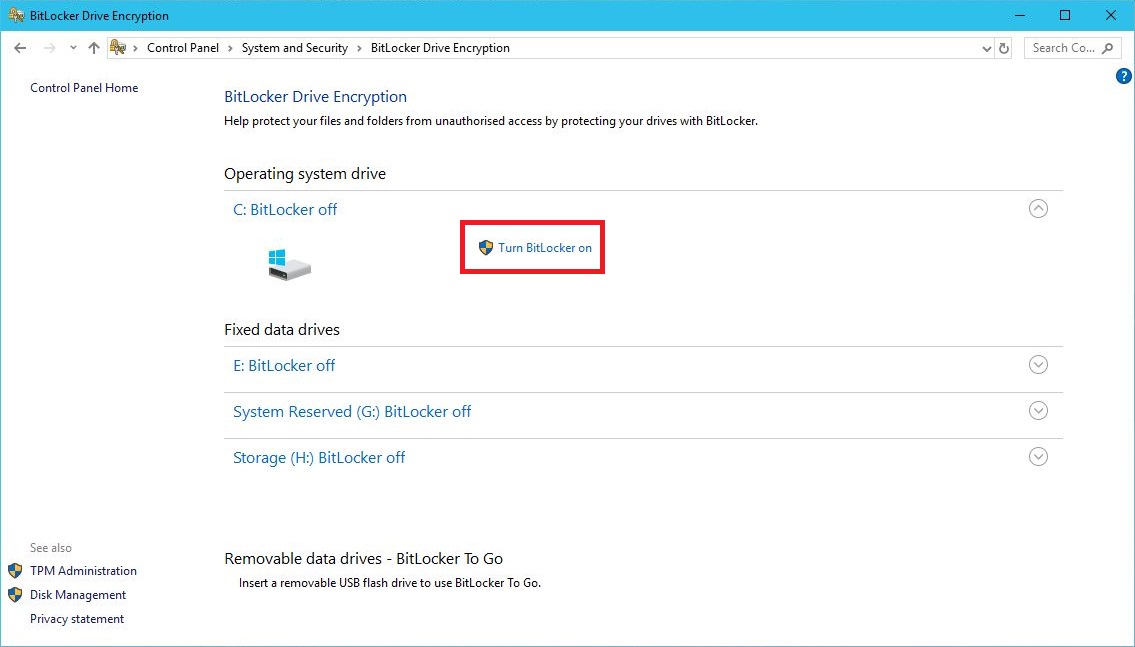Click Storage (H:) BitLocker off heading
This screenshot has height=647, width=1135.
tap(318, 457)
